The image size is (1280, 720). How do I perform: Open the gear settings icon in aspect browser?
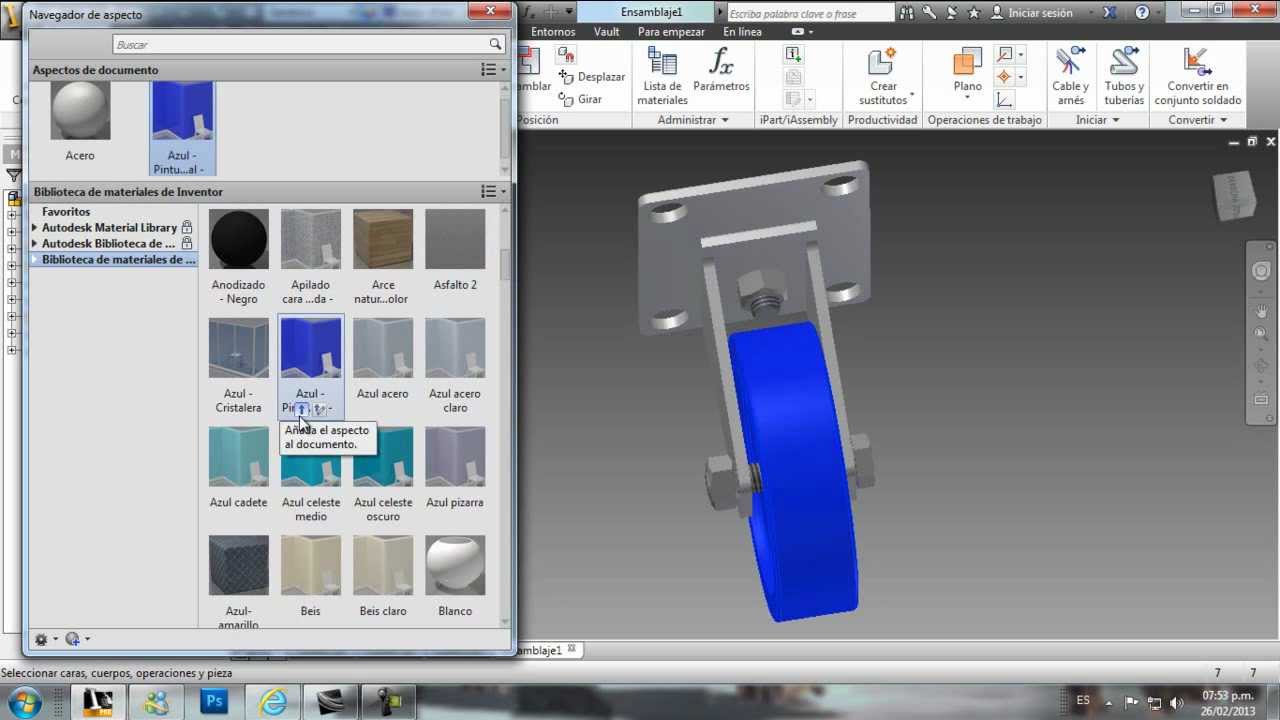(x=41, y=639)
